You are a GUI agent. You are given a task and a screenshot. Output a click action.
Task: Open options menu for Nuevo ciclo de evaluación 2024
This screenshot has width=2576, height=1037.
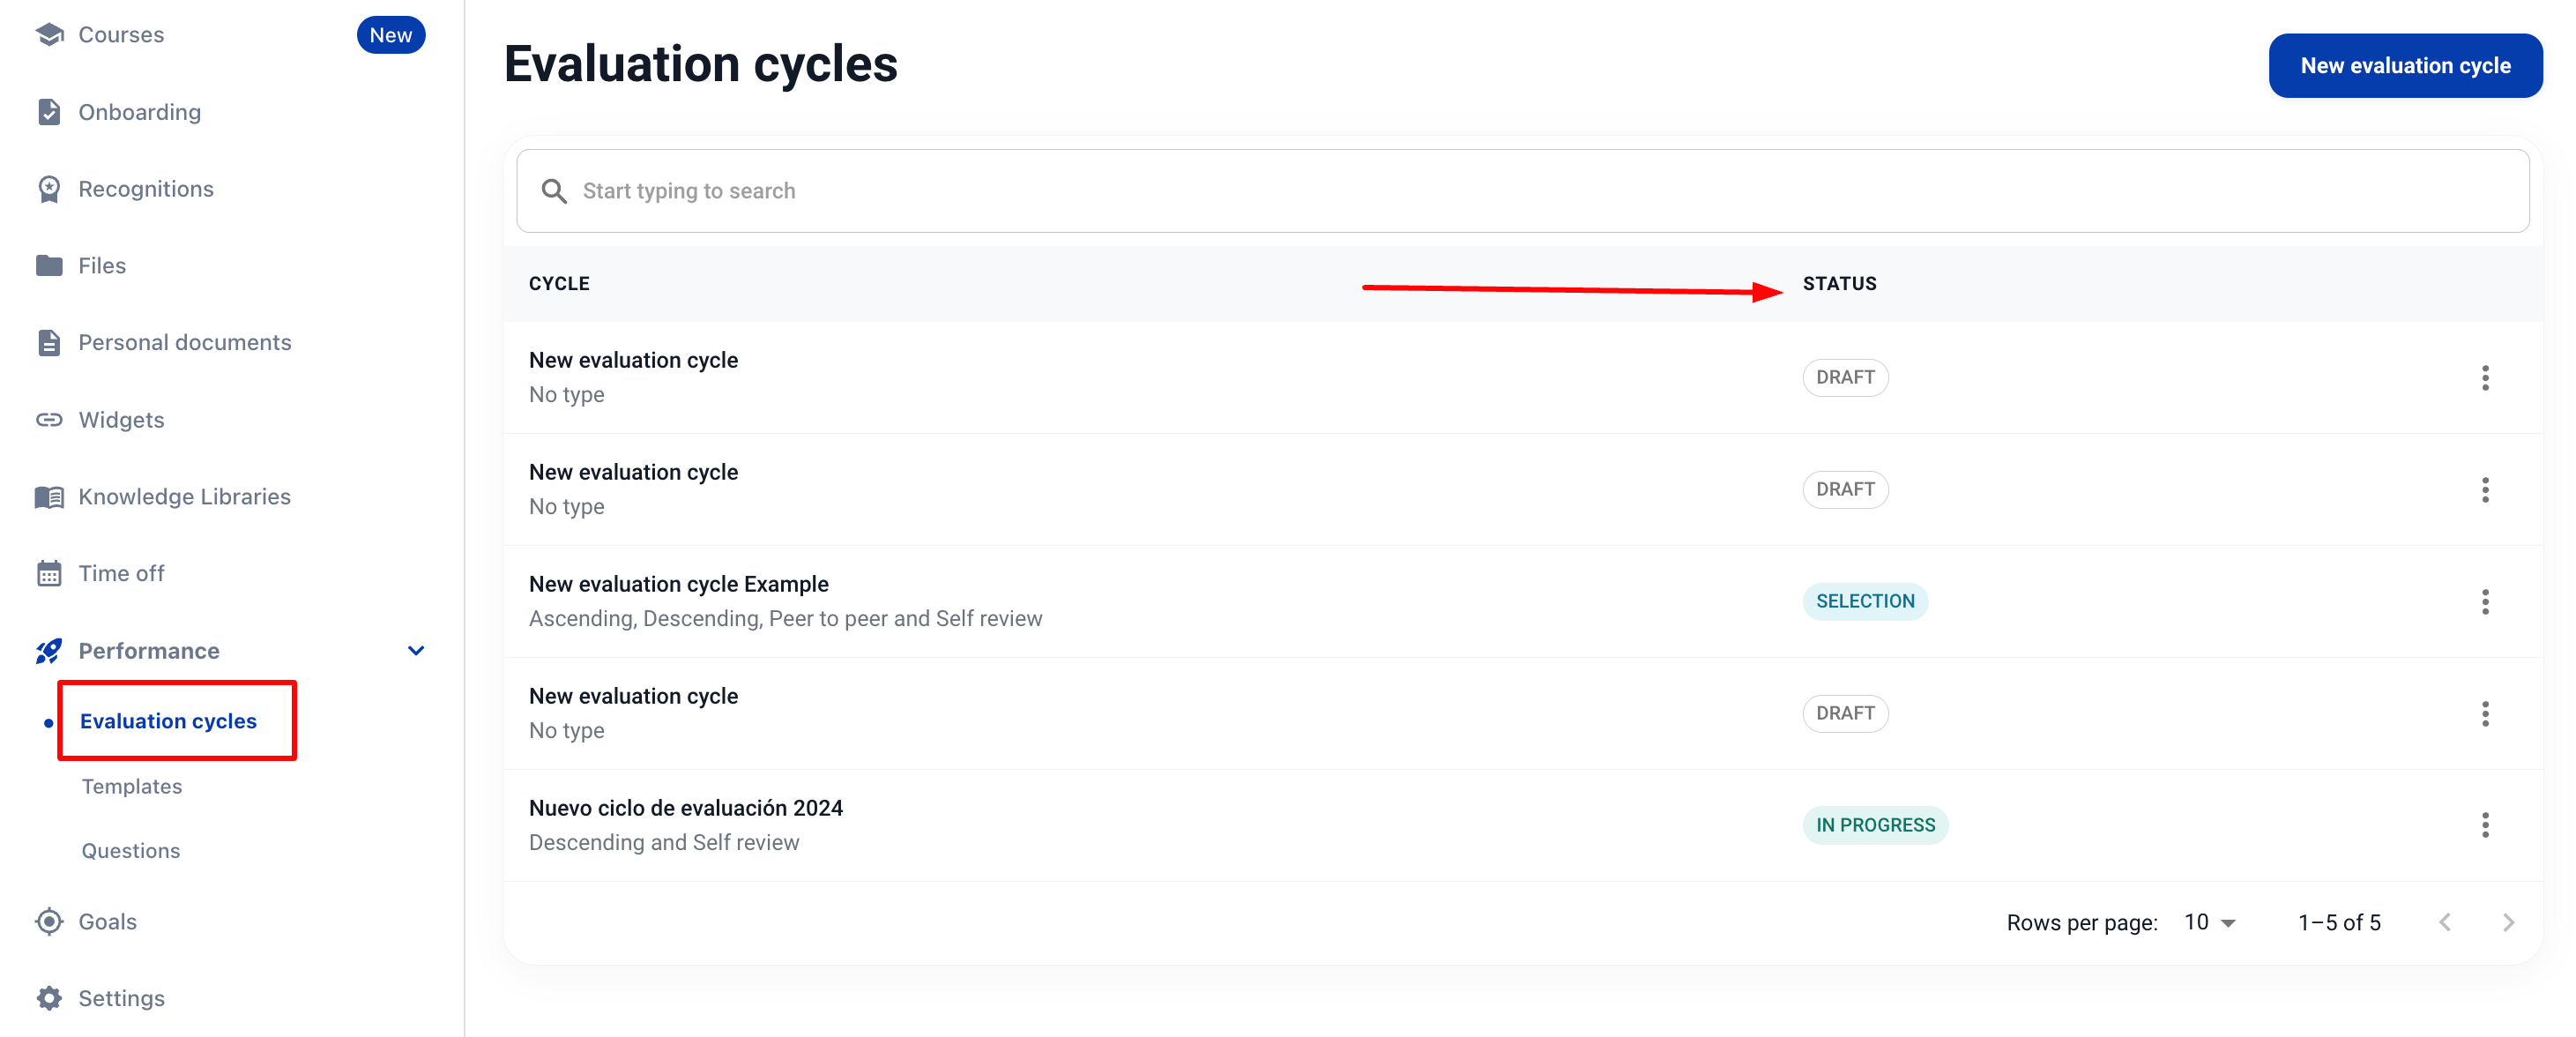2485,825
